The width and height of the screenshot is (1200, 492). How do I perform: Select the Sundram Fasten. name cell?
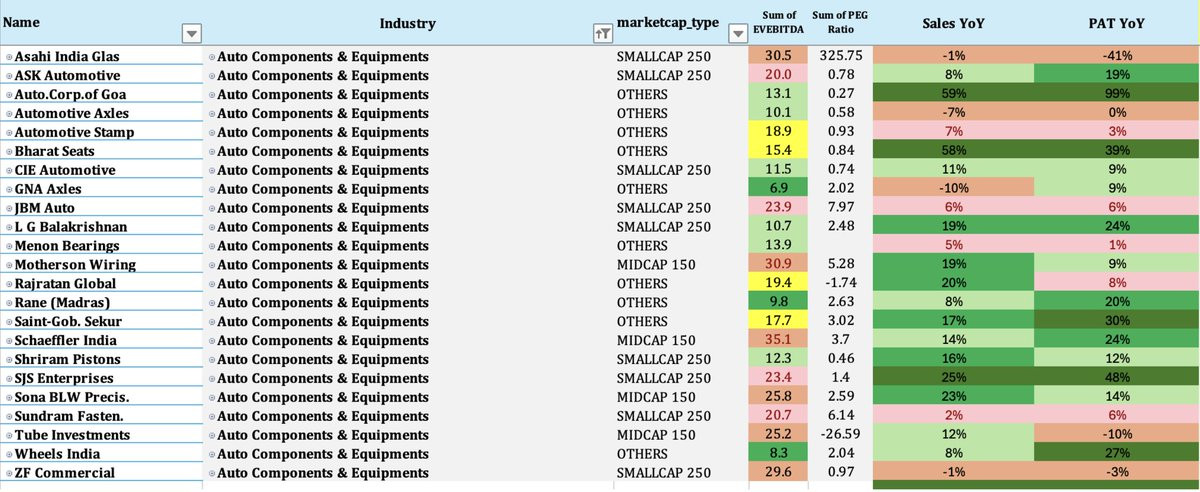102,417
